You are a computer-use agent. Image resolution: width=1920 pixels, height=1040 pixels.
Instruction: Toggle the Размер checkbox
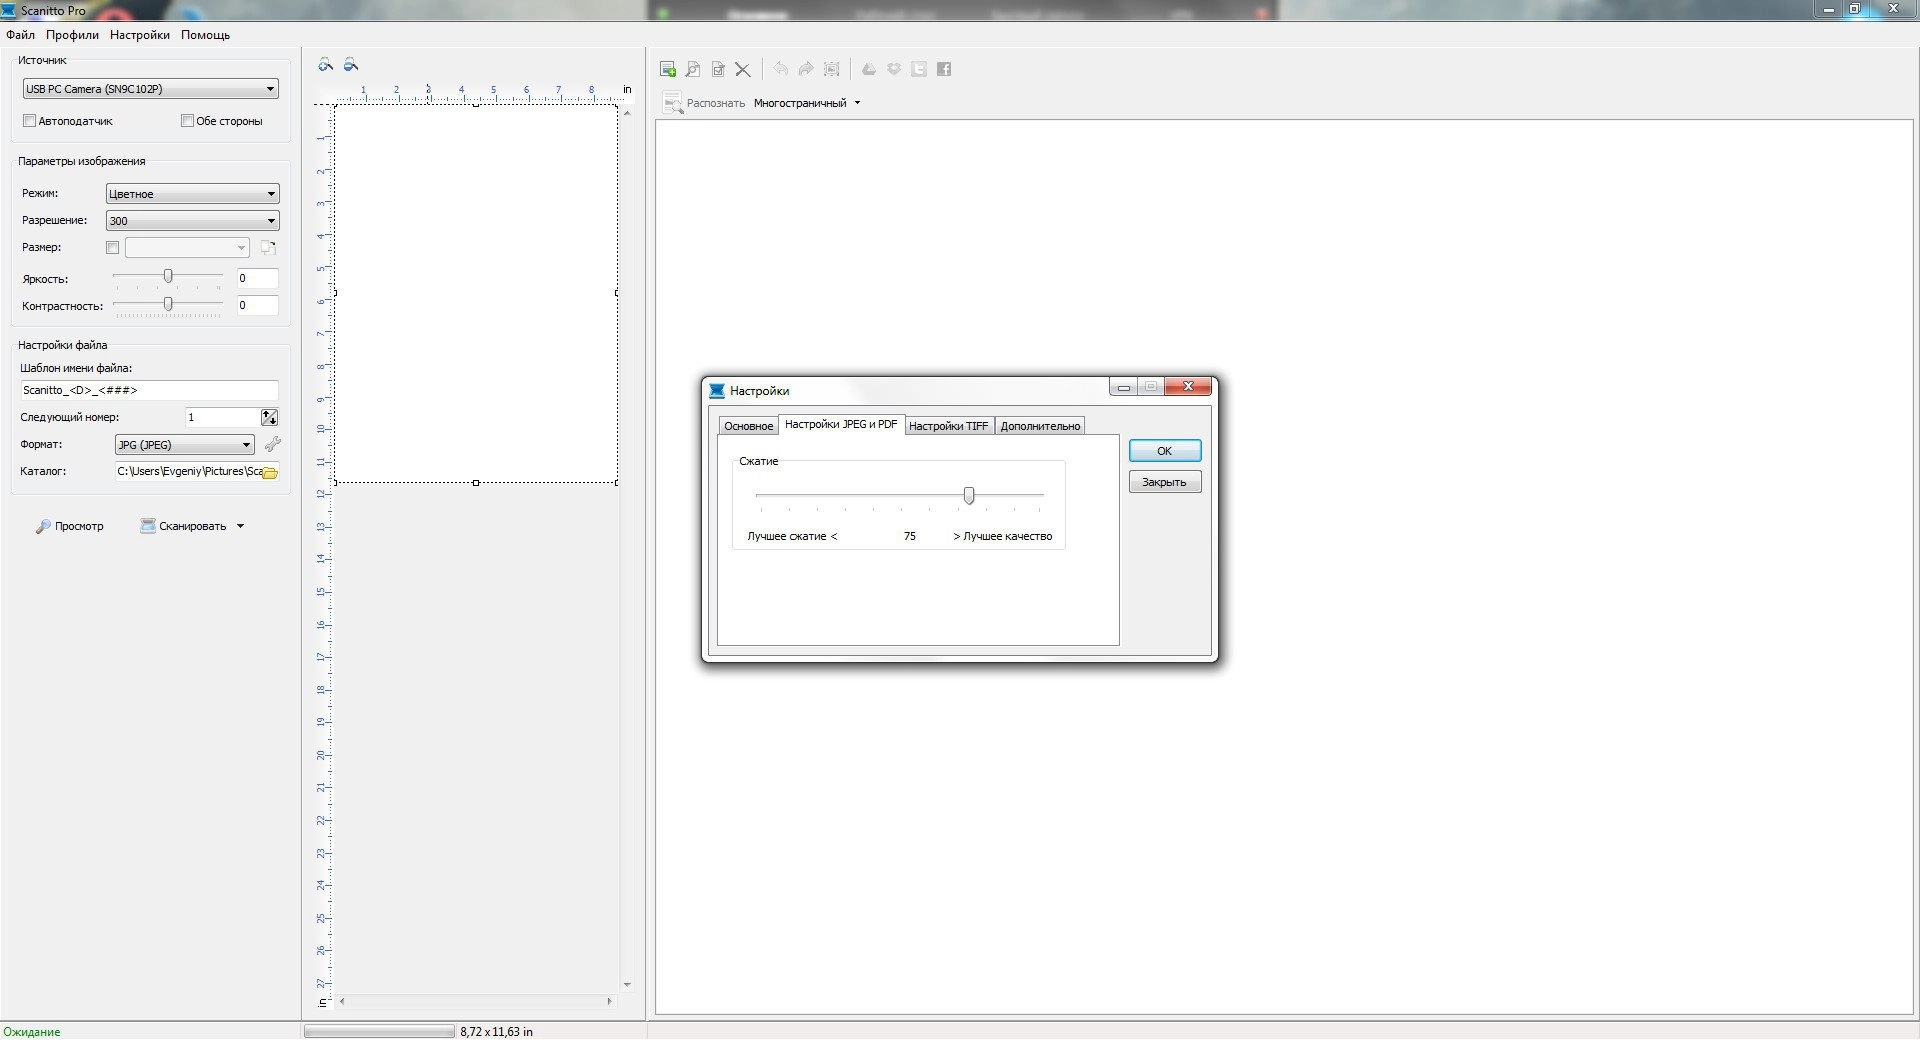click(112, 247)
